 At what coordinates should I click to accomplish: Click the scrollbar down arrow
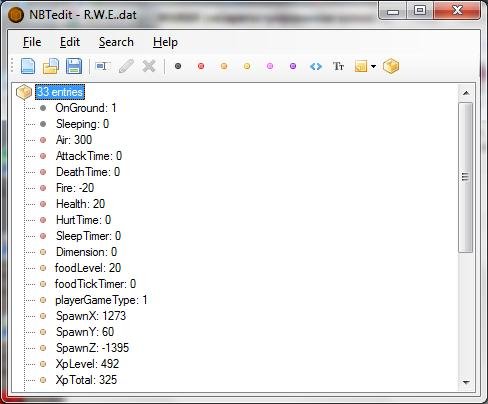(x=466, y=382)
